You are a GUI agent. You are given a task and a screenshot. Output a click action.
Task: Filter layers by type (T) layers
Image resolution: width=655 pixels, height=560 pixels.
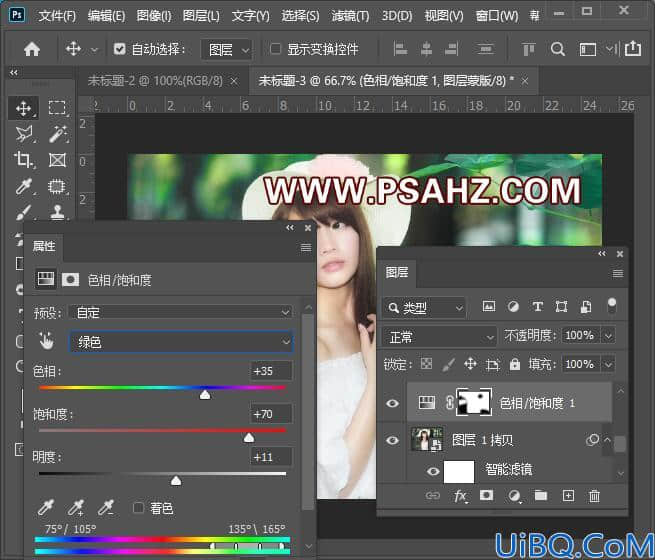pyautogui.click(x=538, y=307)
